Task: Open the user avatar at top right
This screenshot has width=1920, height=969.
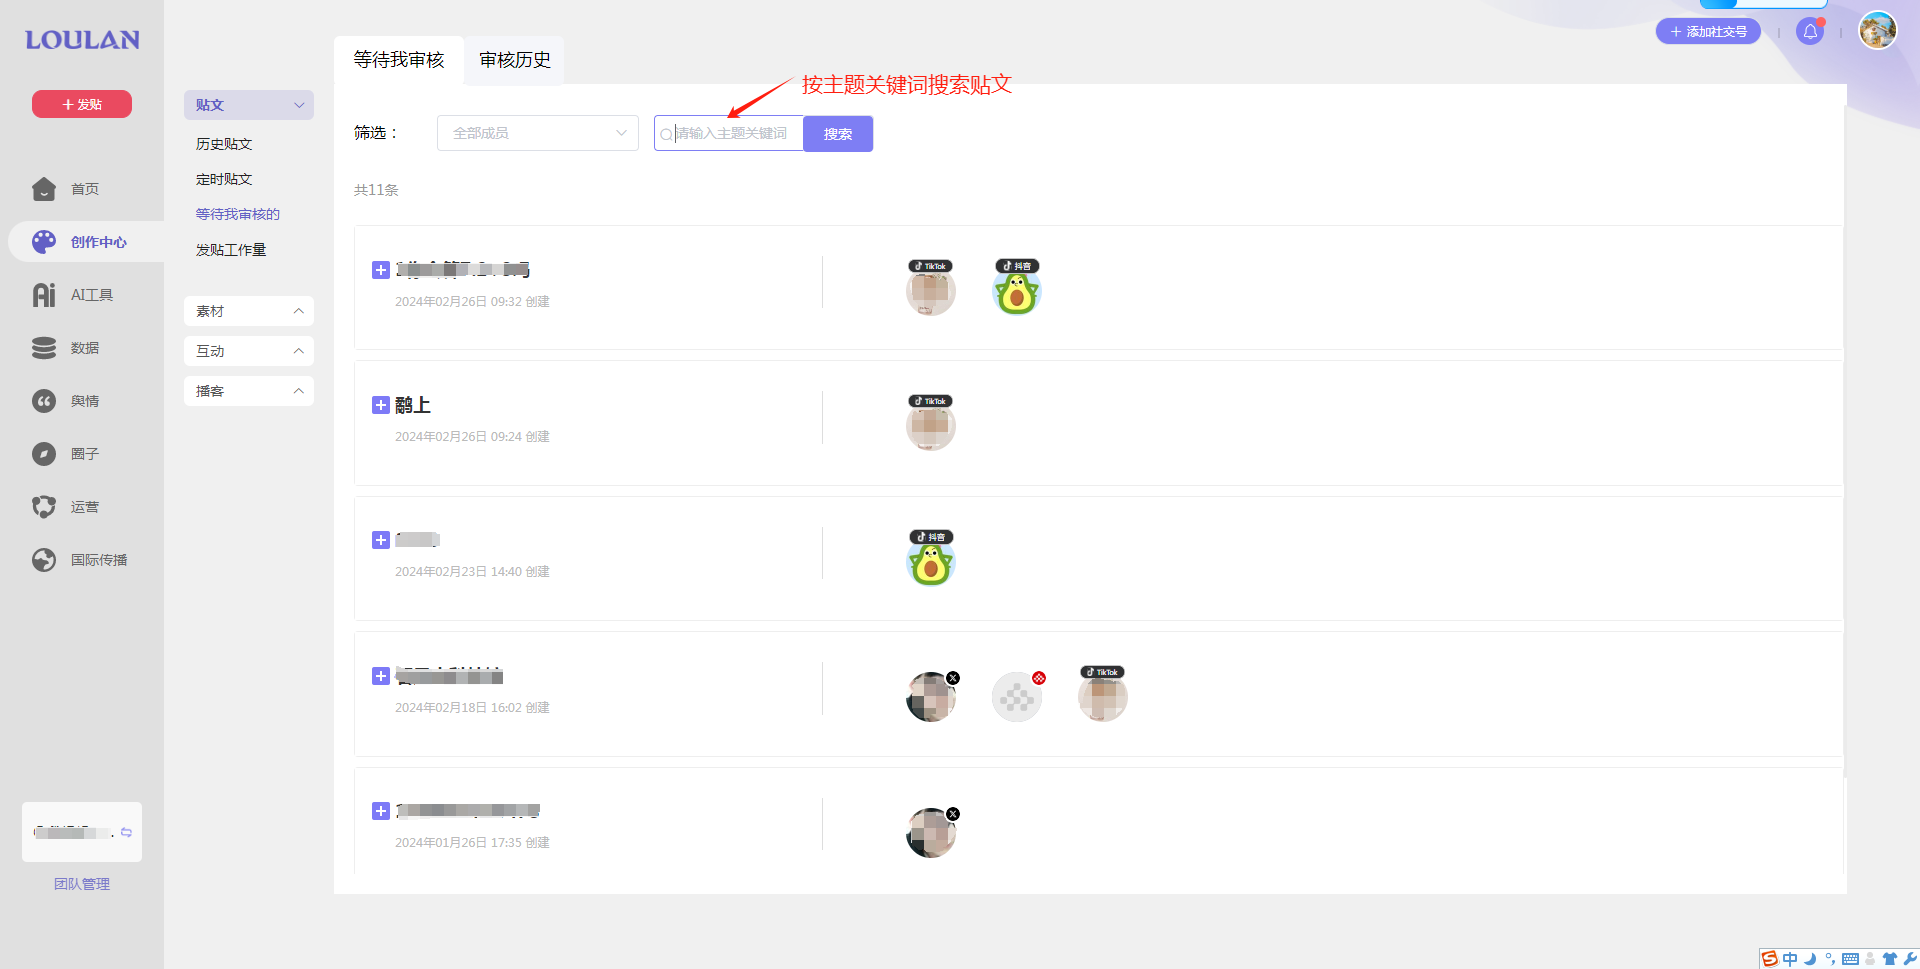Action: (x=1877, y=30)
